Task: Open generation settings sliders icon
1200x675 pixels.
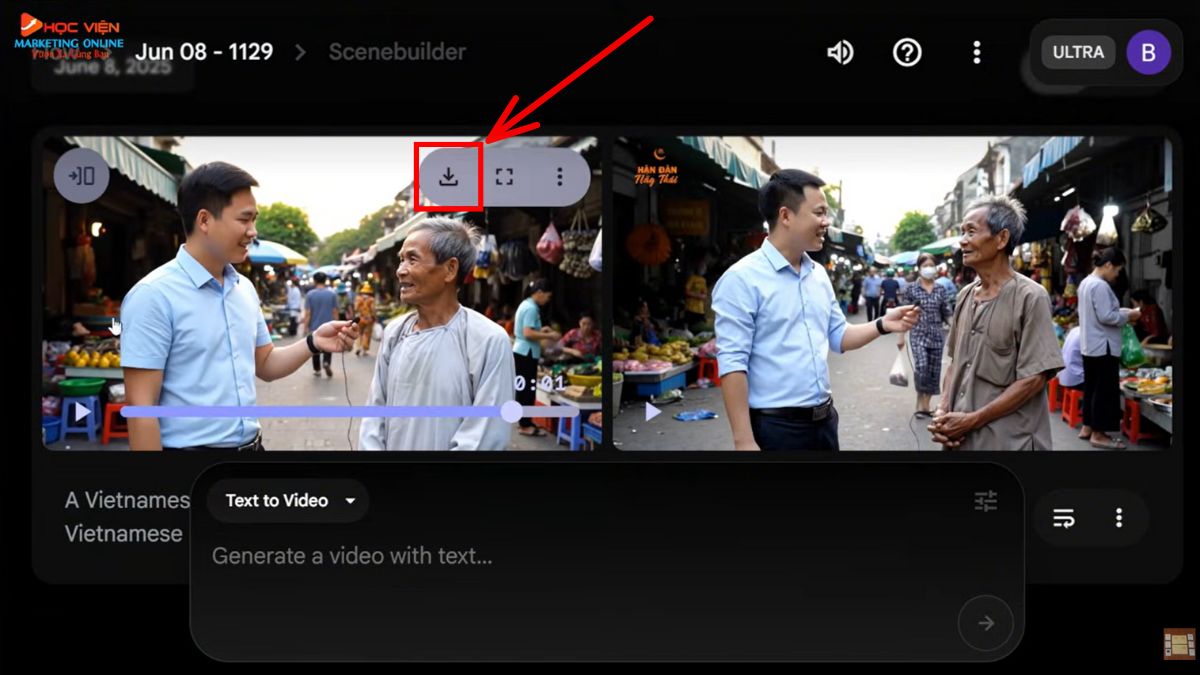Action: (x=986, y=501)
